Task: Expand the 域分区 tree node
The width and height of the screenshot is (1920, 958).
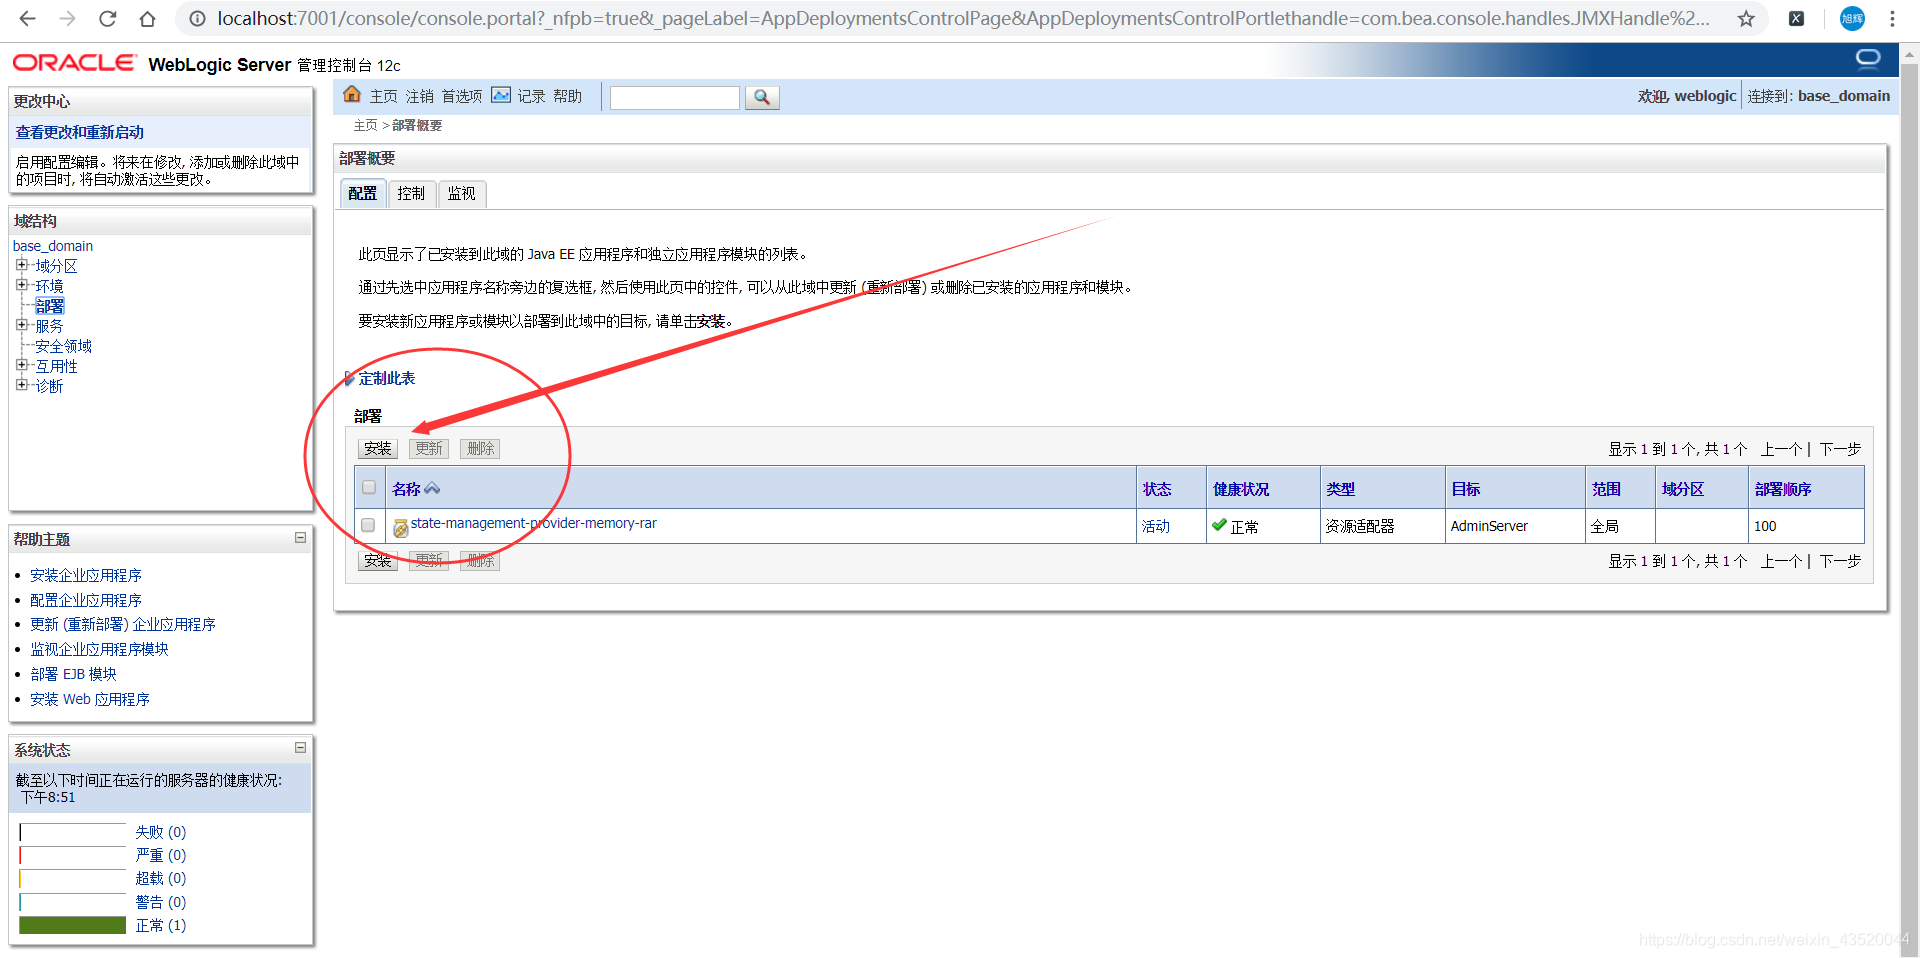Action: [22, 265]
